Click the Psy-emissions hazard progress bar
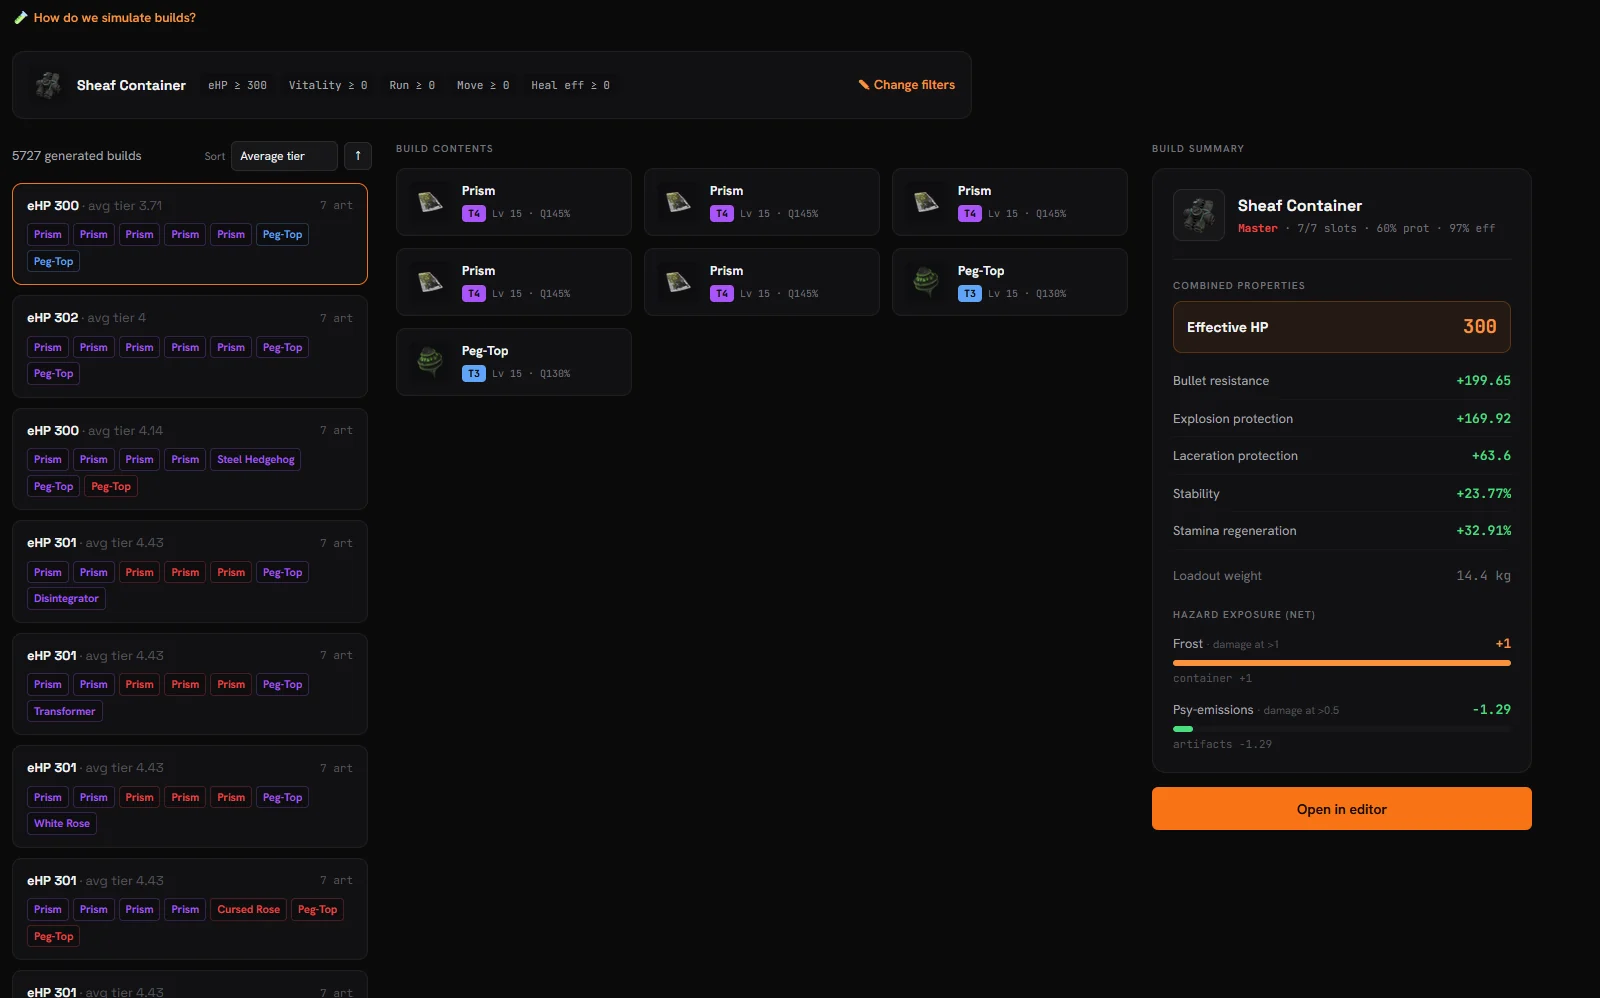Screen dimensions: 1600x998 (x=1341, y=729)
